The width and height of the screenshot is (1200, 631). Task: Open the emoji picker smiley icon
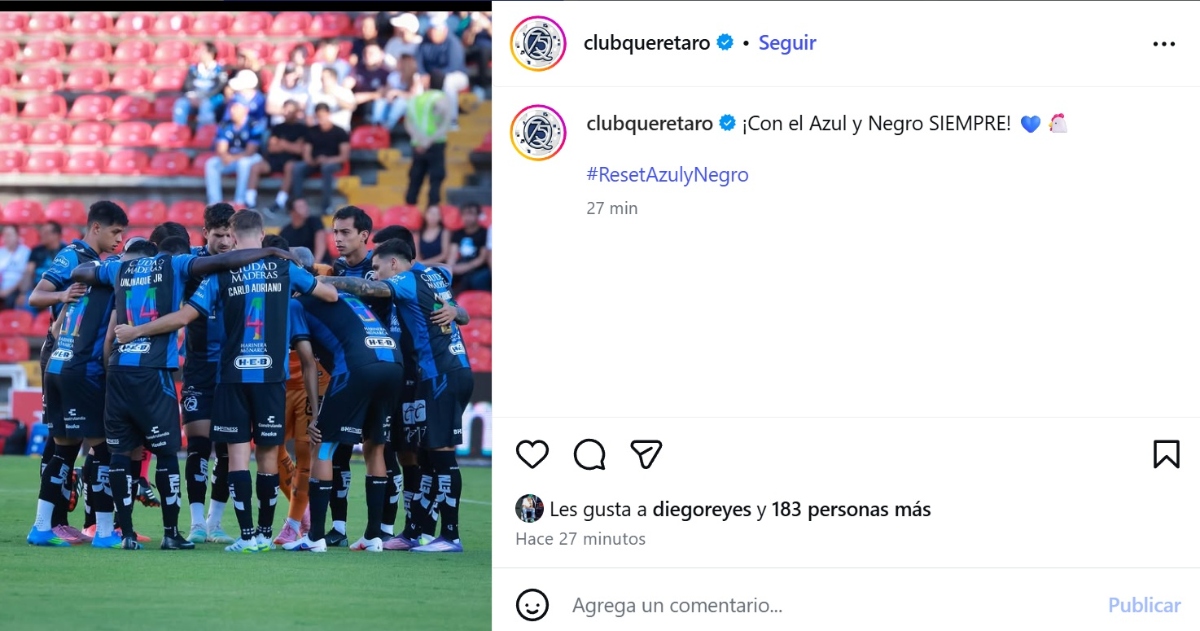pos(532,605)
